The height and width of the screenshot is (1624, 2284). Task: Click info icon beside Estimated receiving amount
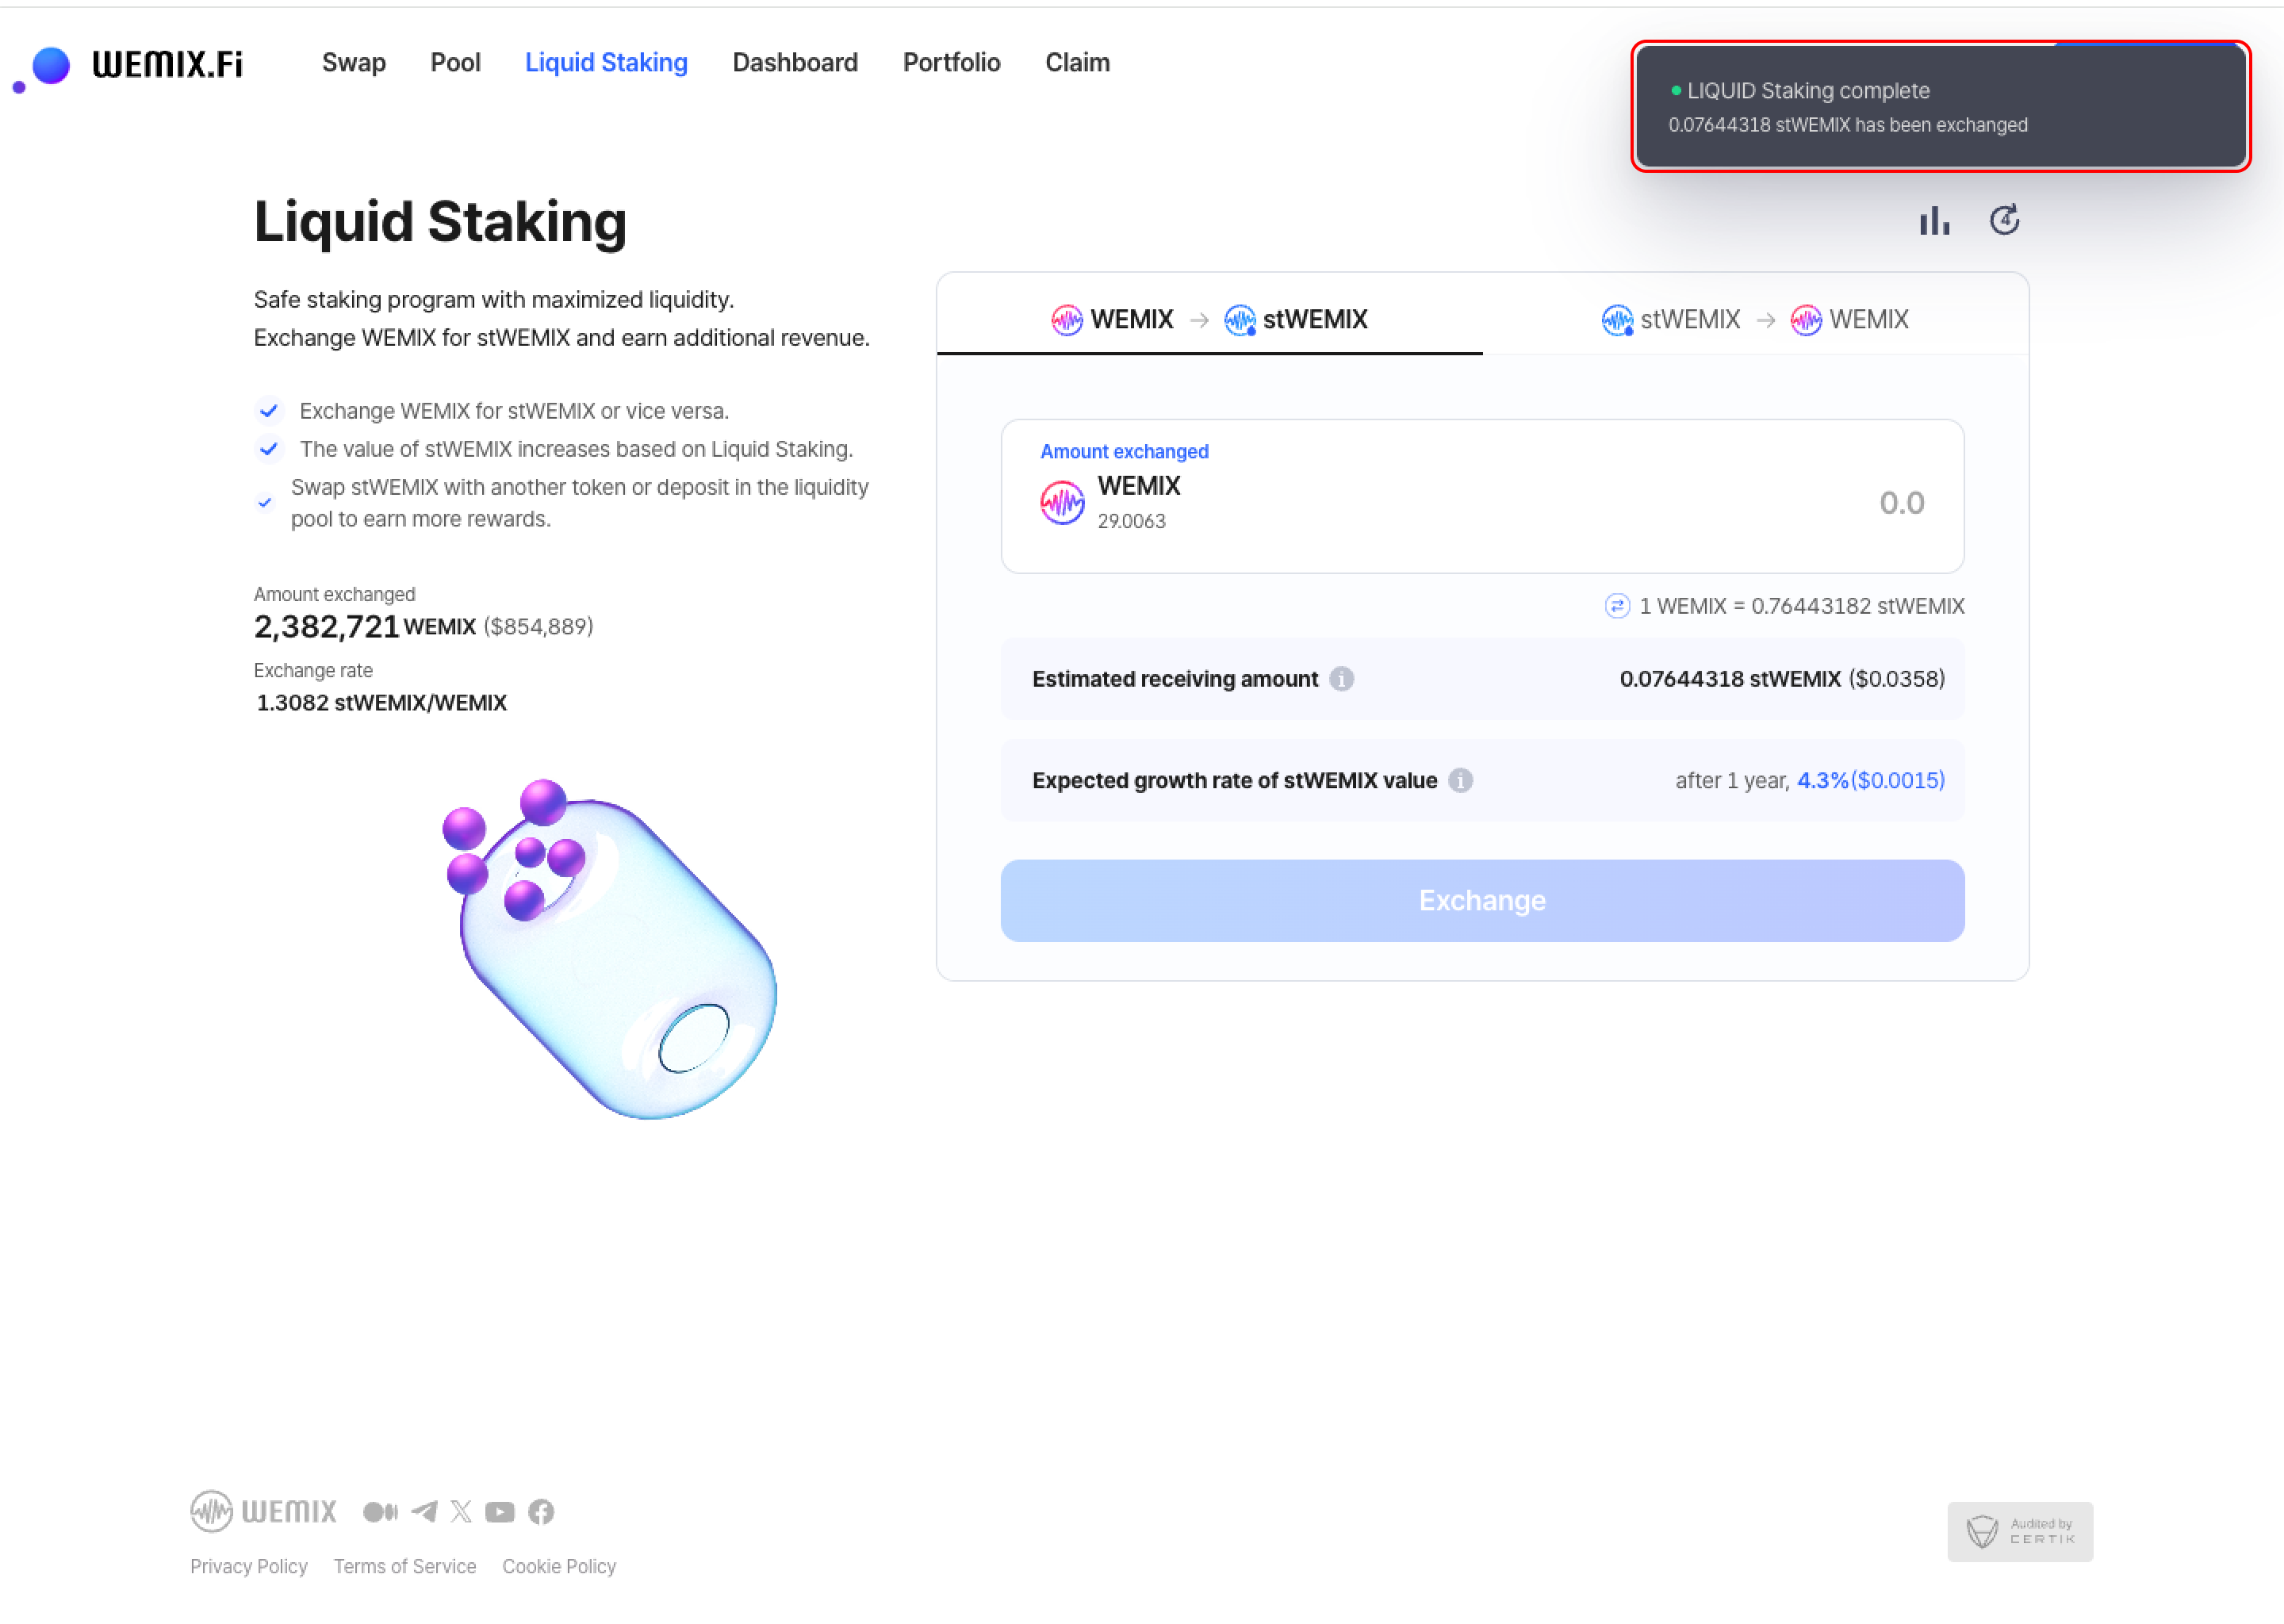(1342, 679)
